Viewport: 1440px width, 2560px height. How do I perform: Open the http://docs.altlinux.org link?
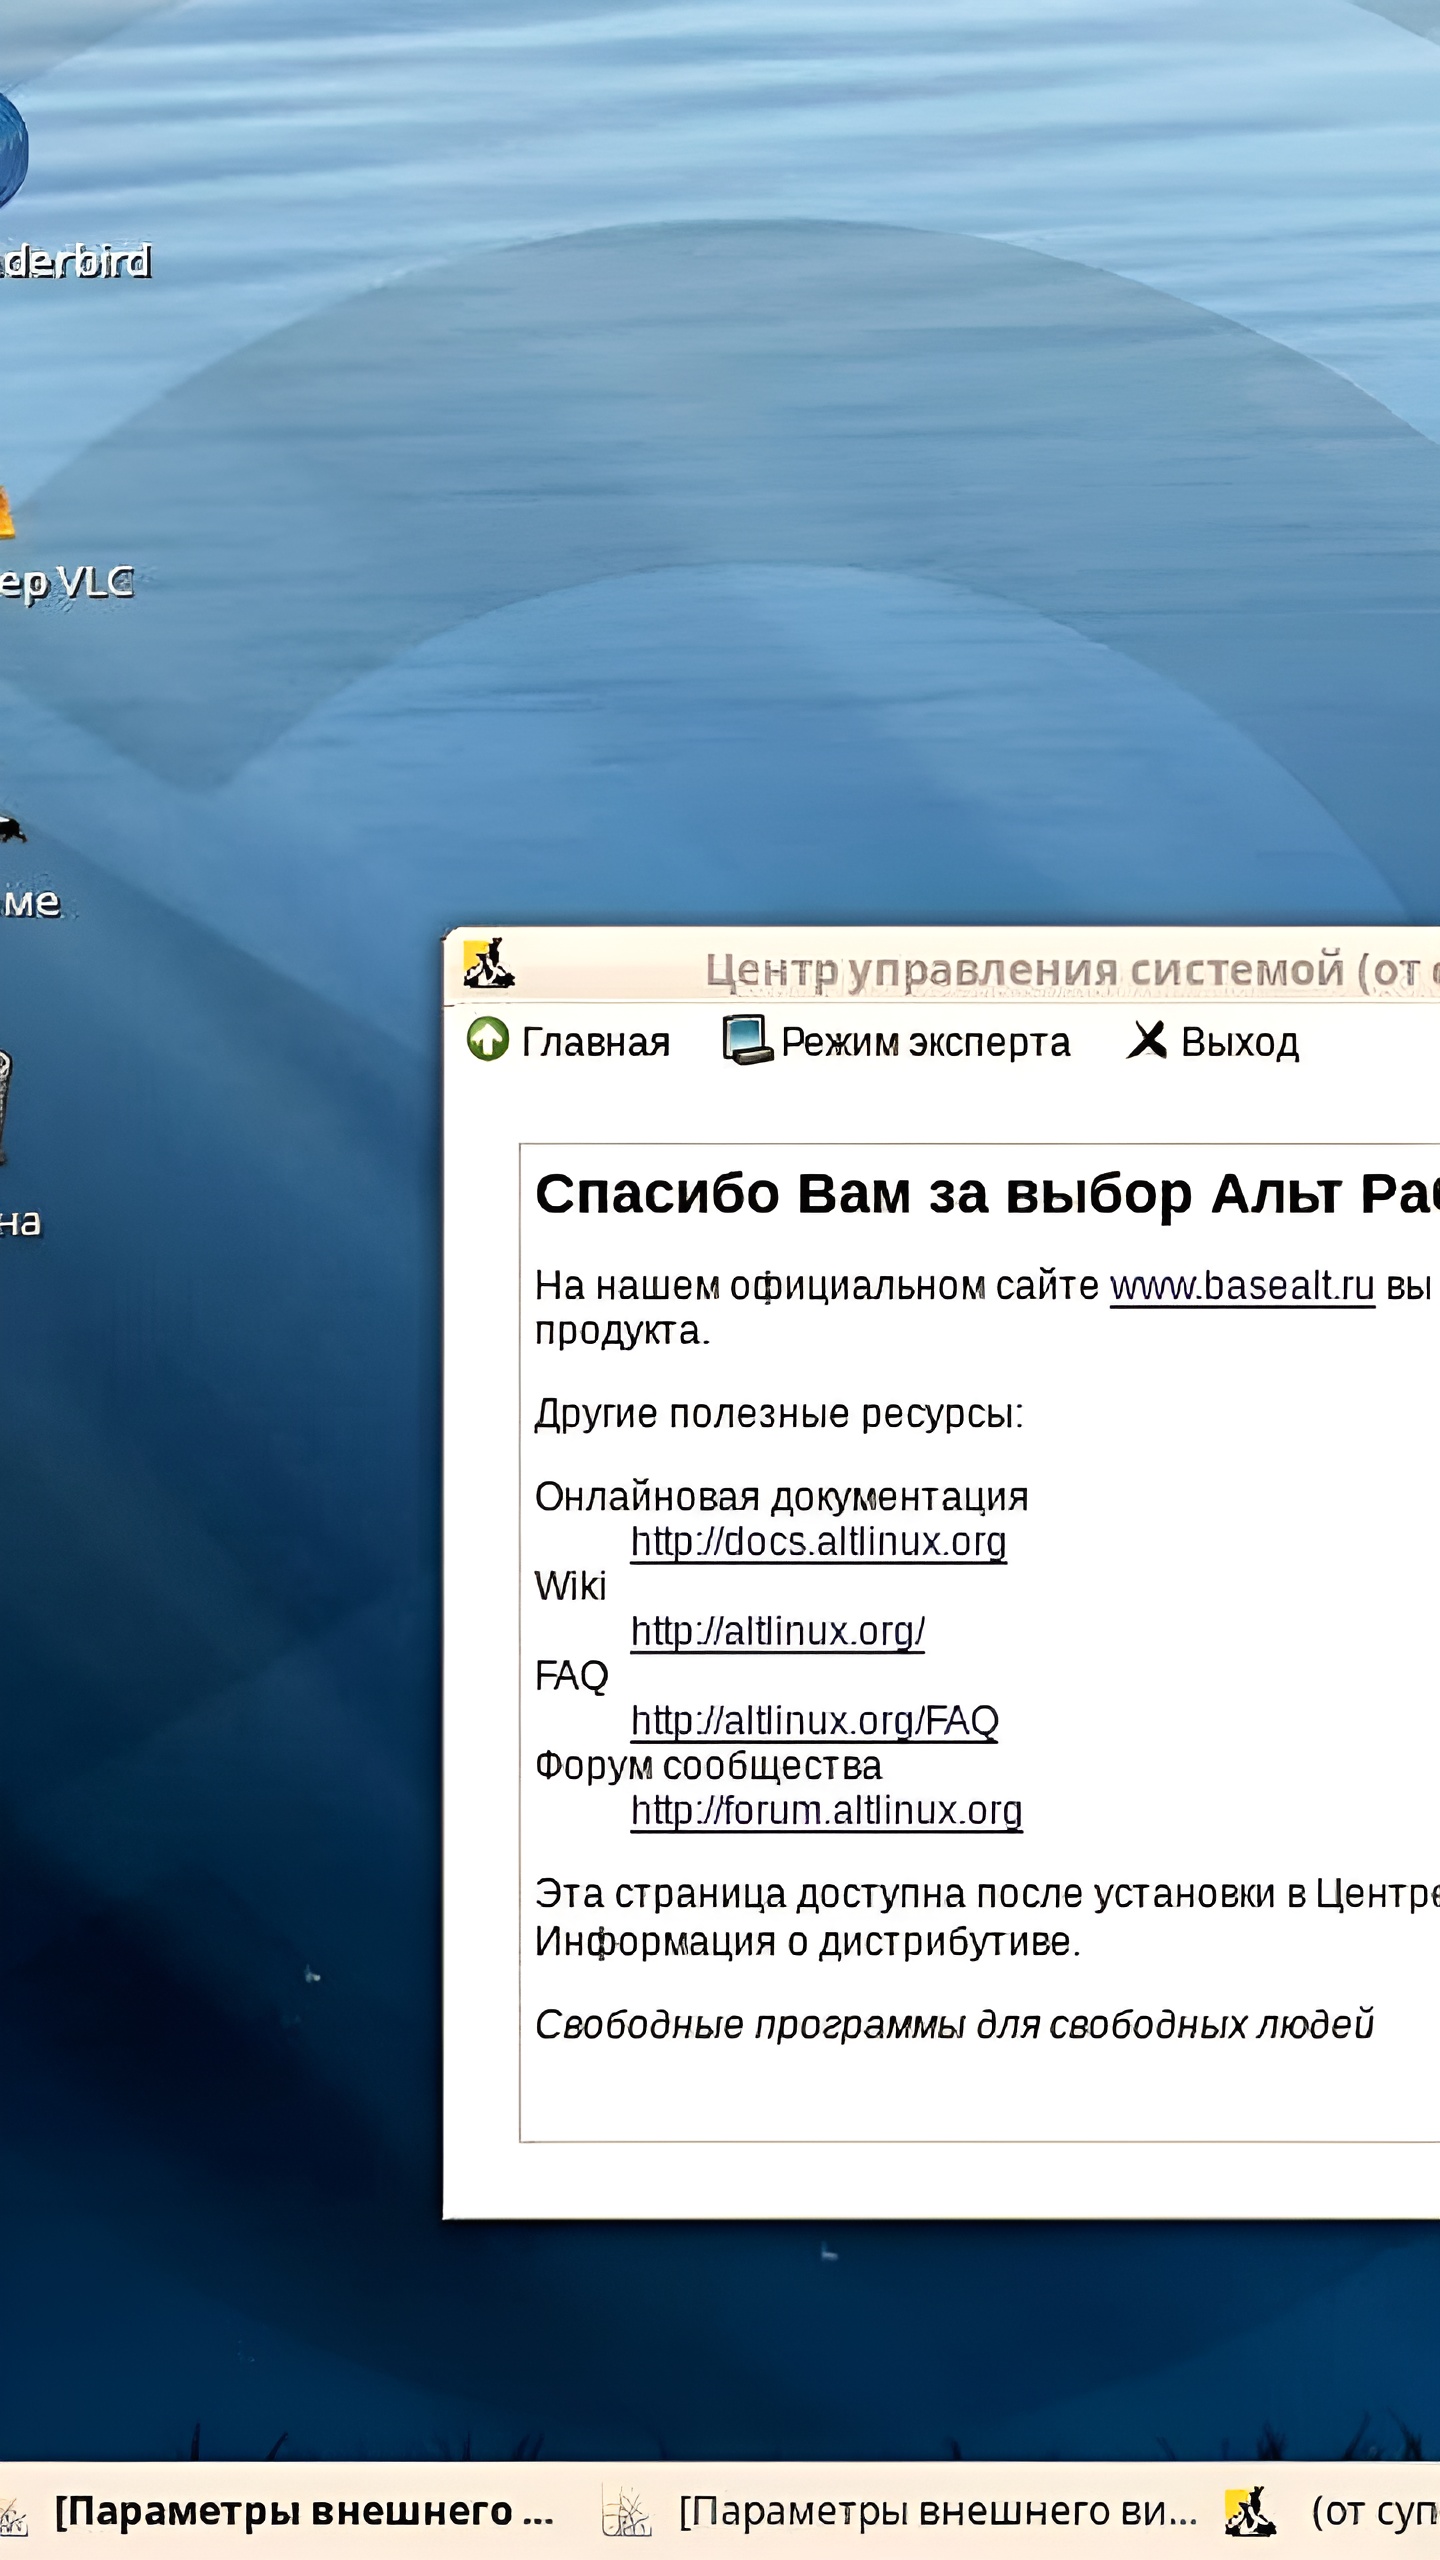pyautogui.click(x=818, y=1542)
